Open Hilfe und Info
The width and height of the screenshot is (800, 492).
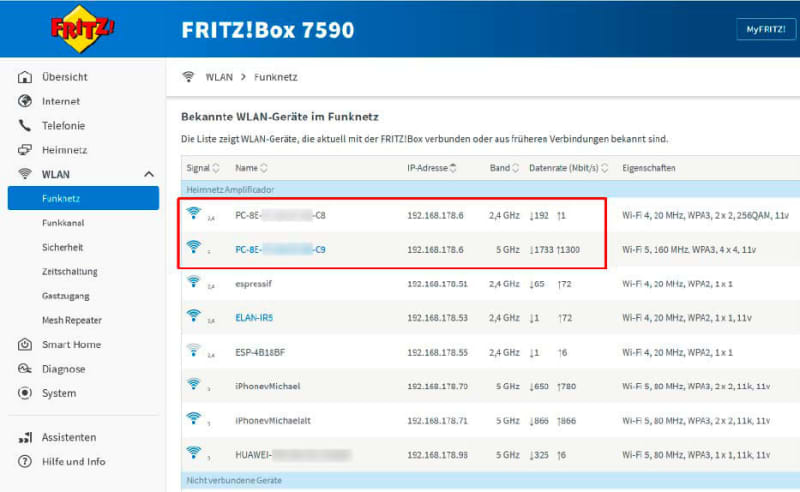(x=73, y=461)
